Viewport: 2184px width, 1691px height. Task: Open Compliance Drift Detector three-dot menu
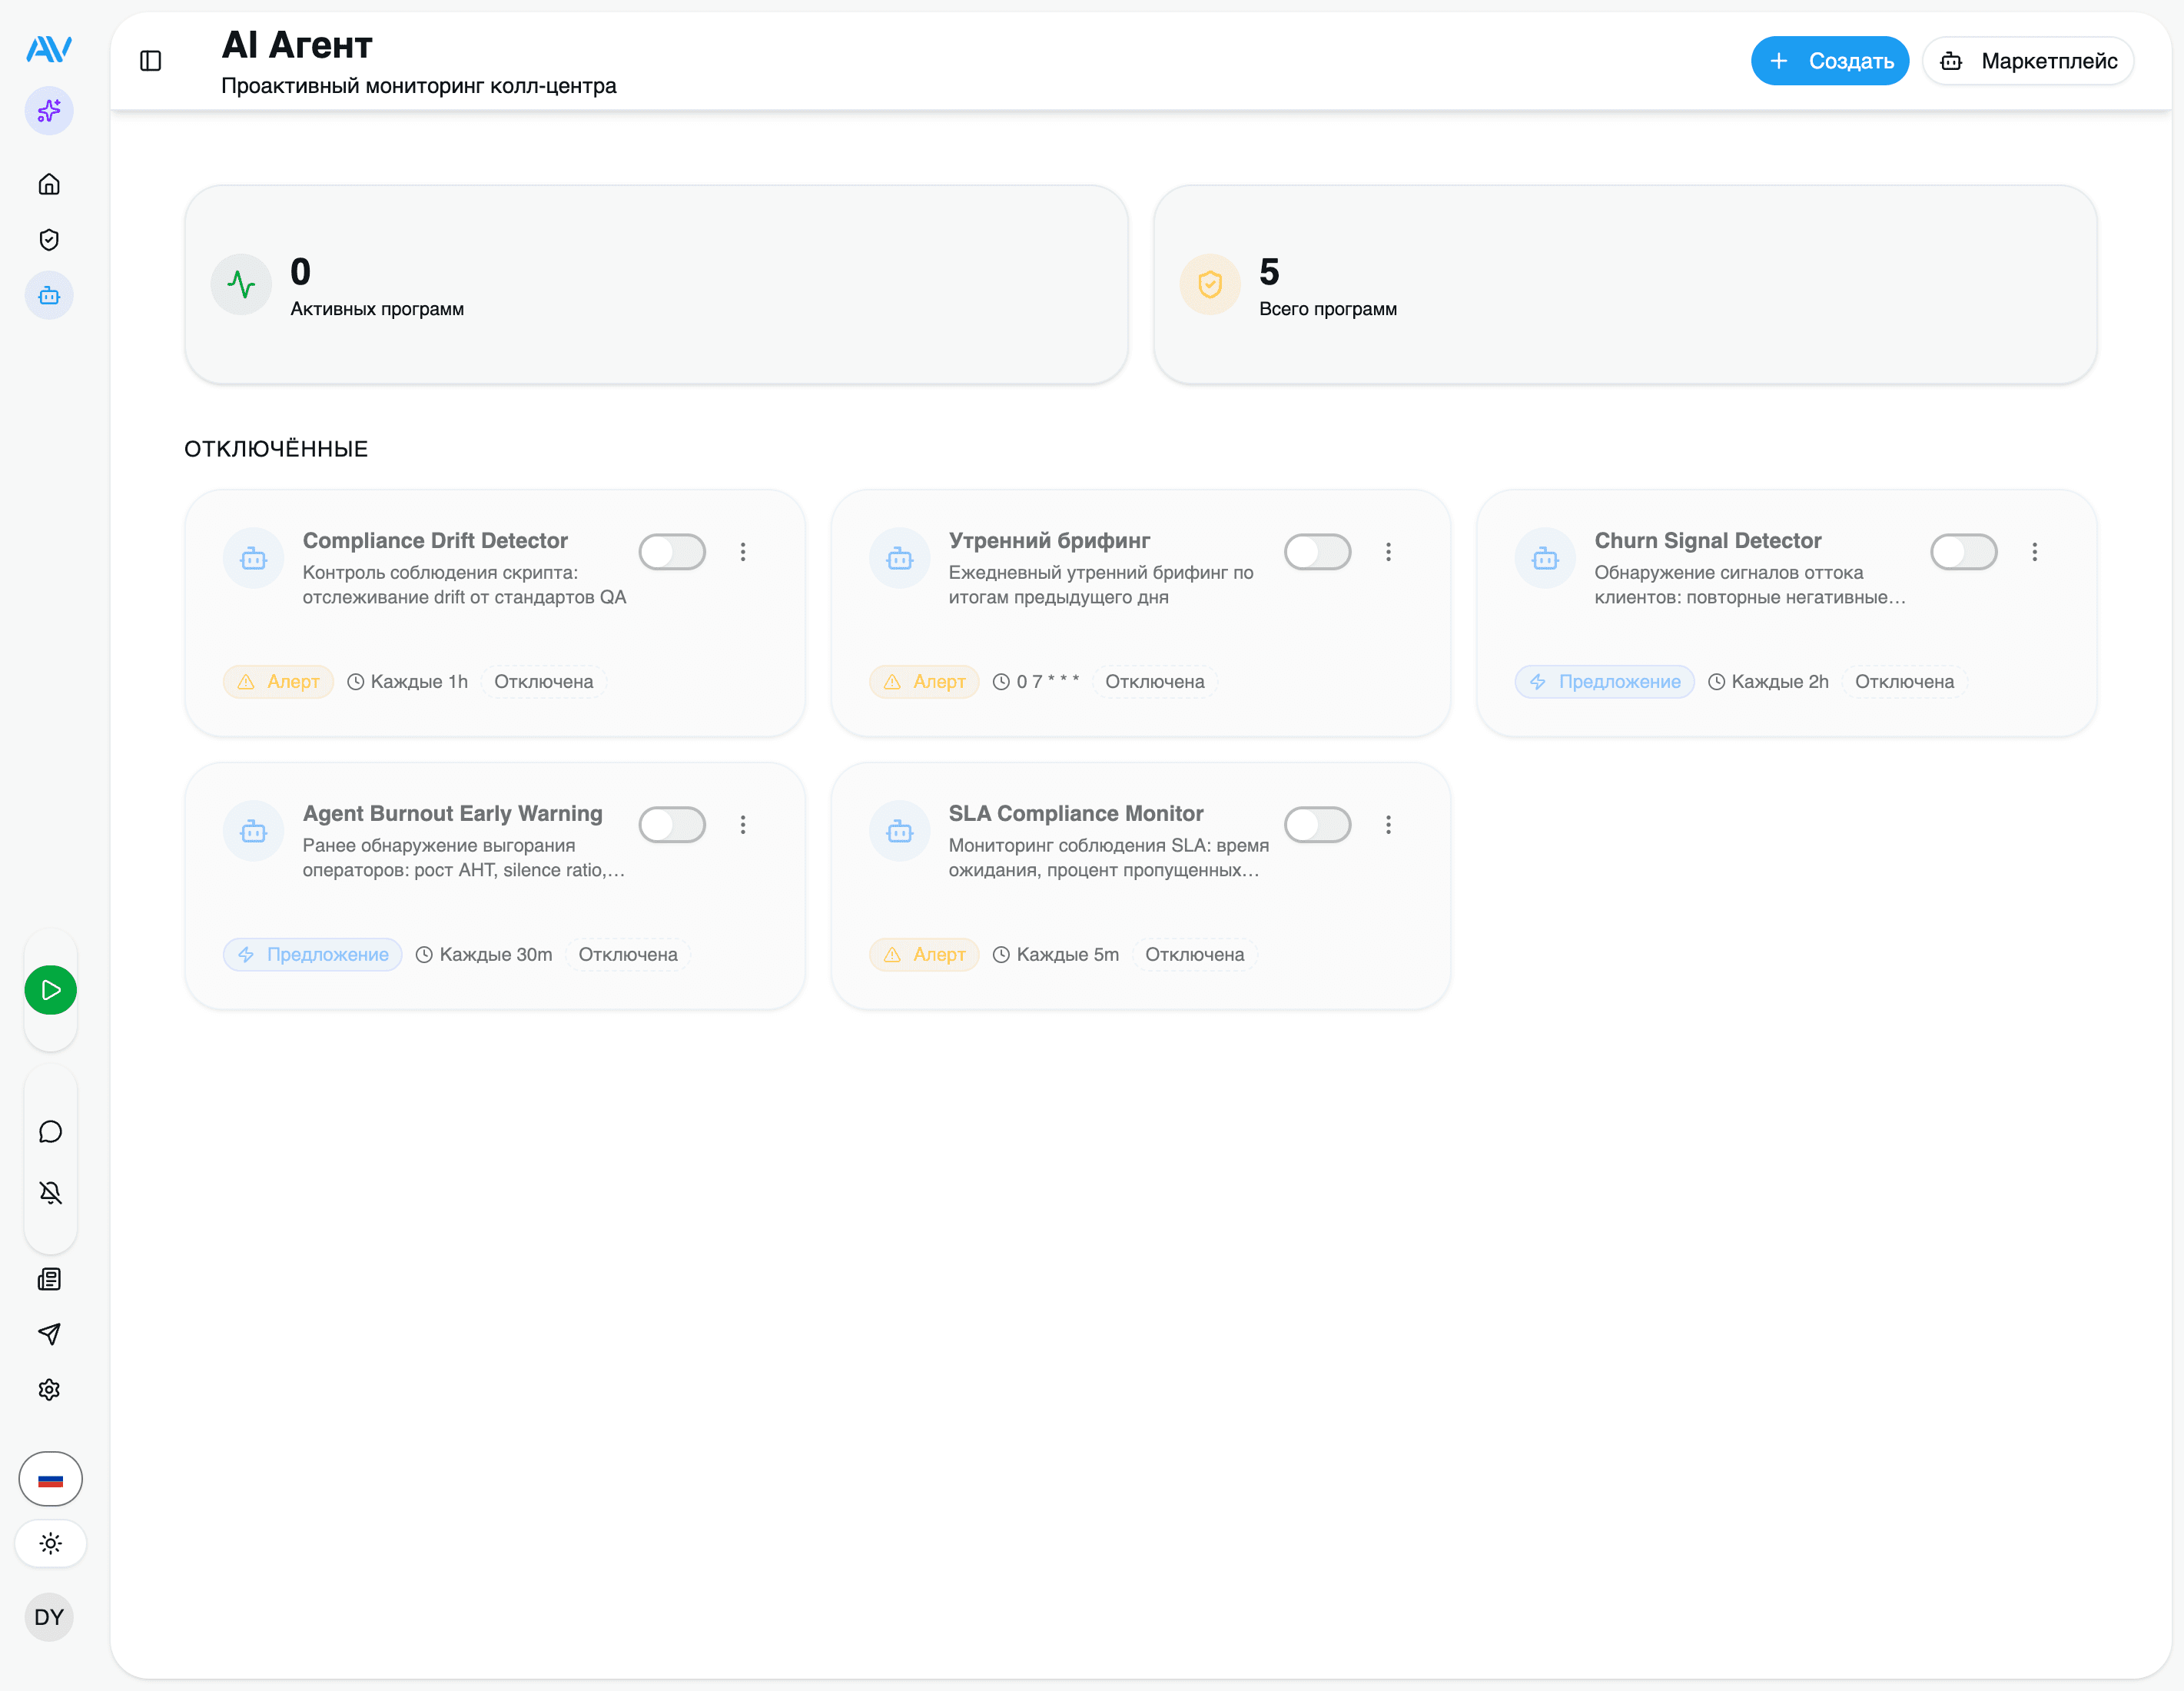743,552
